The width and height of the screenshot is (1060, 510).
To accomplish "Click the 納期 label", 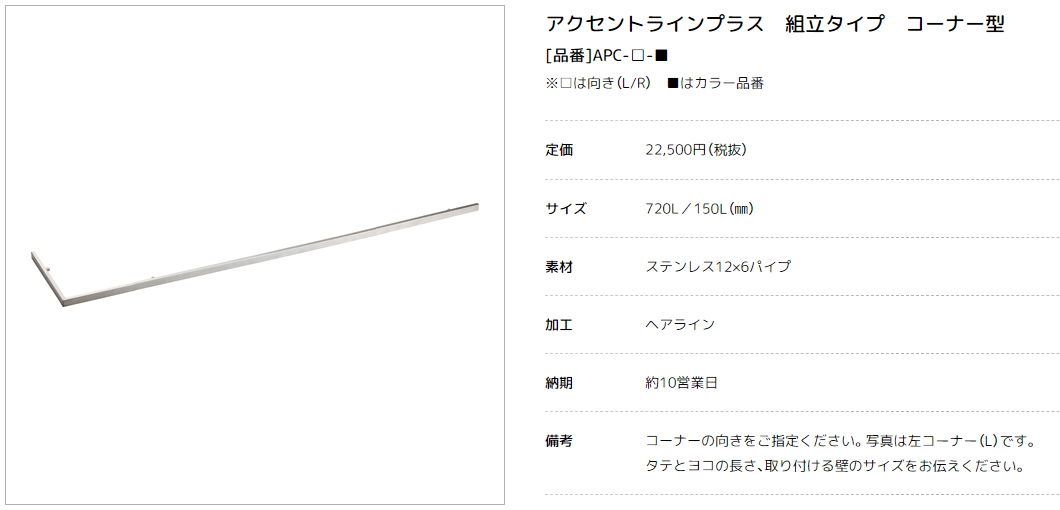I will pos(559,383).
